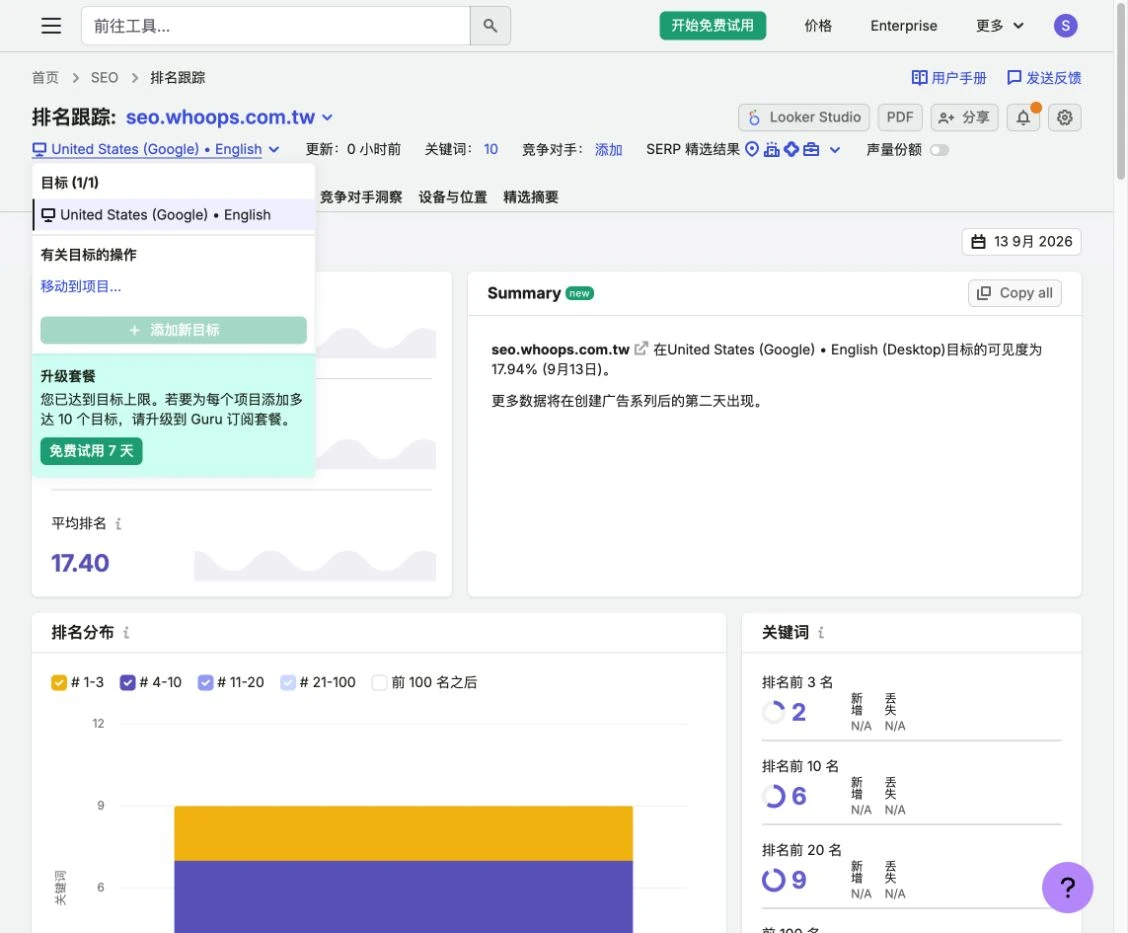Toggle # 1-3 checkbox
Screen dimensions: 1128x933
59,683
